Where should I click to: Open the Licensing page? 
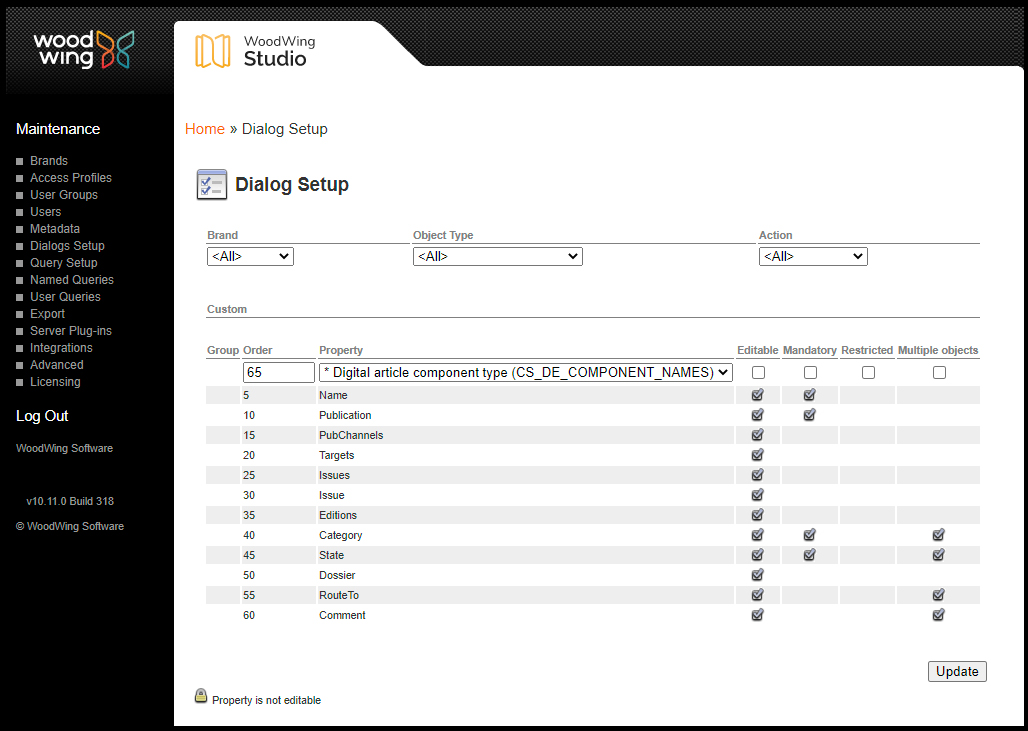[55, 382]
